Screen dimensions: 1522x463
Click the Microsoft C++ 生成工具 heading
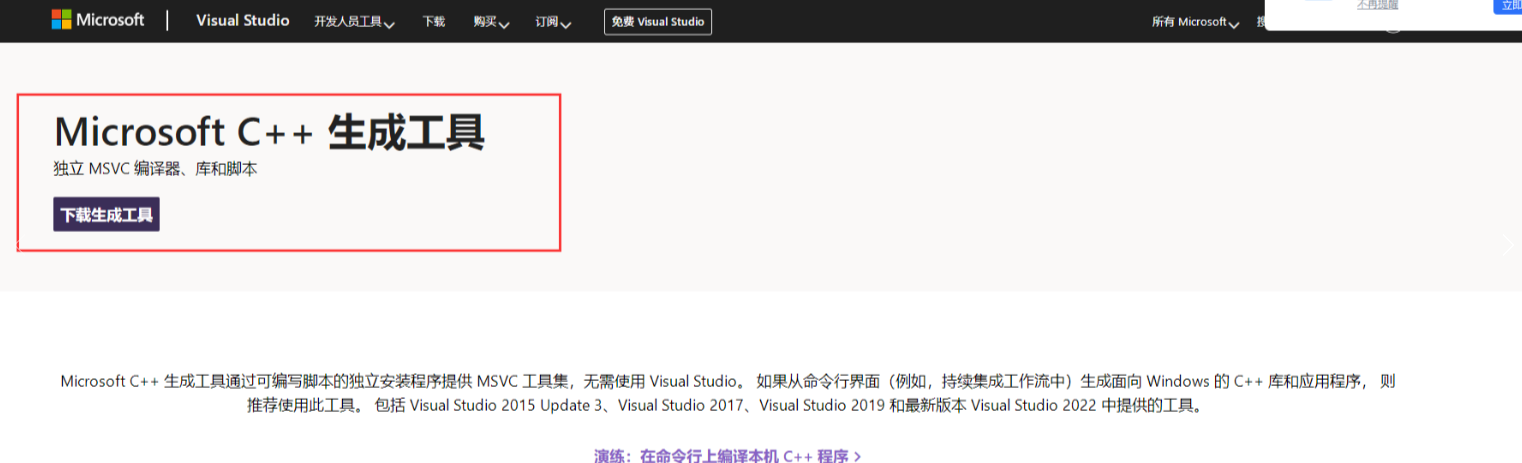(x=269, y=132)
